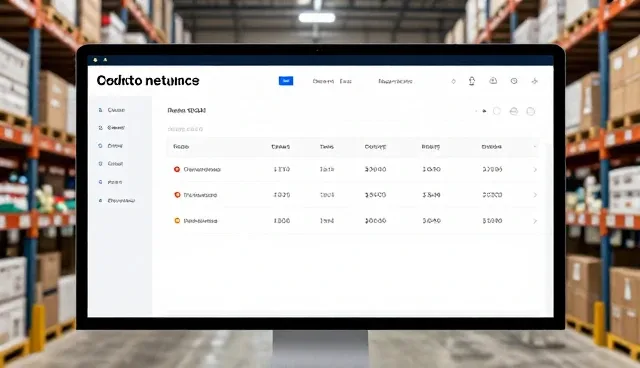This screenshot has width=640, height=368.
Task: Click the middle circle icon above the table
Action: coord(514,111)
